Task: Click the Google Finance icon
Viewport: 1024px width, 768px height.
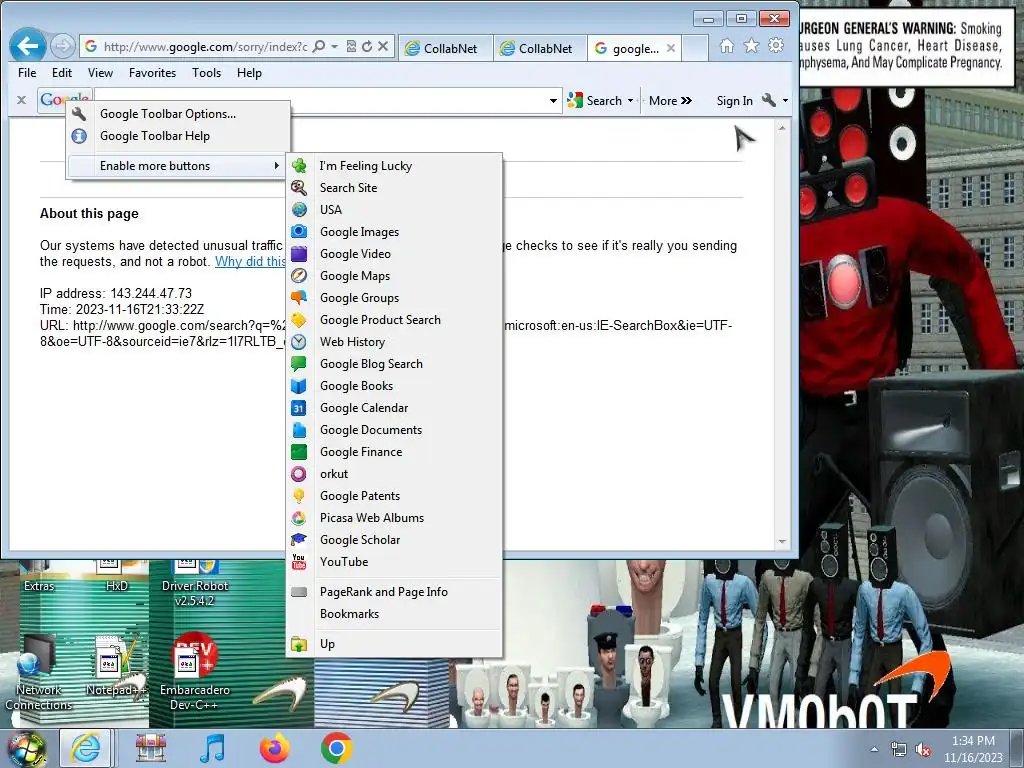Action: coord(299,452)
